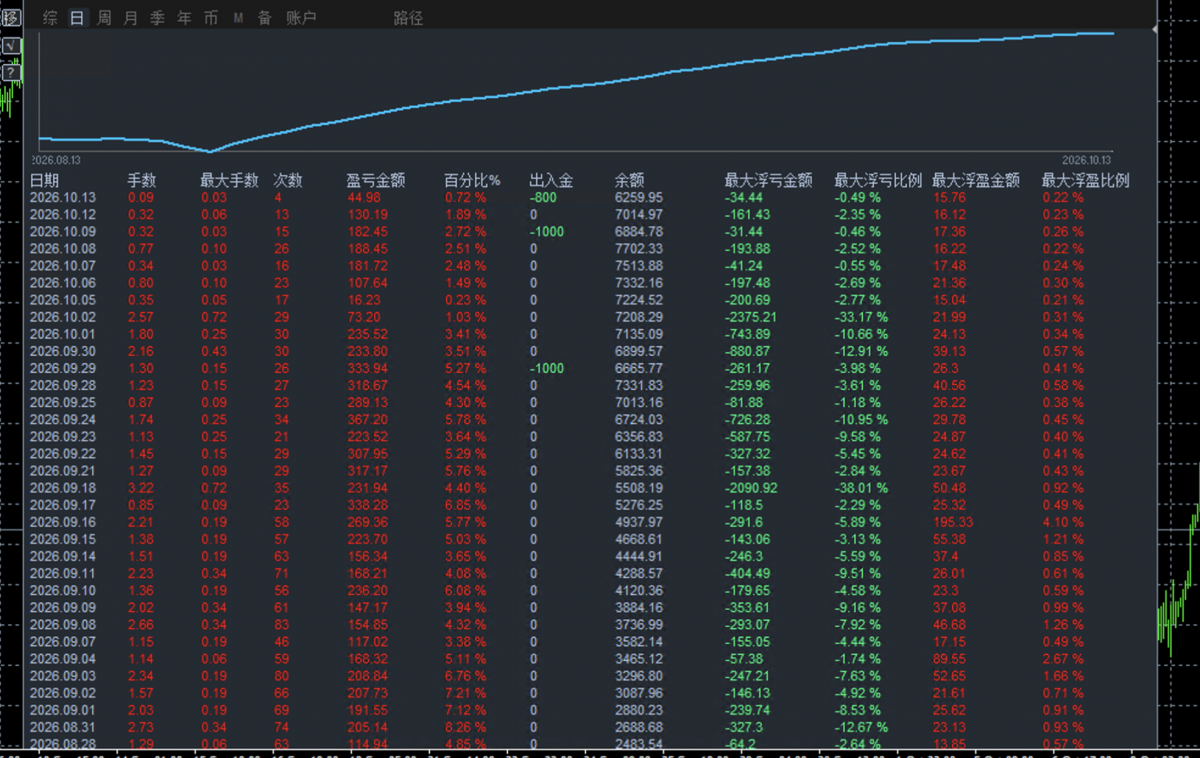Click the floating profit value 195.33
1200x758 pixels.
[953, 522]
